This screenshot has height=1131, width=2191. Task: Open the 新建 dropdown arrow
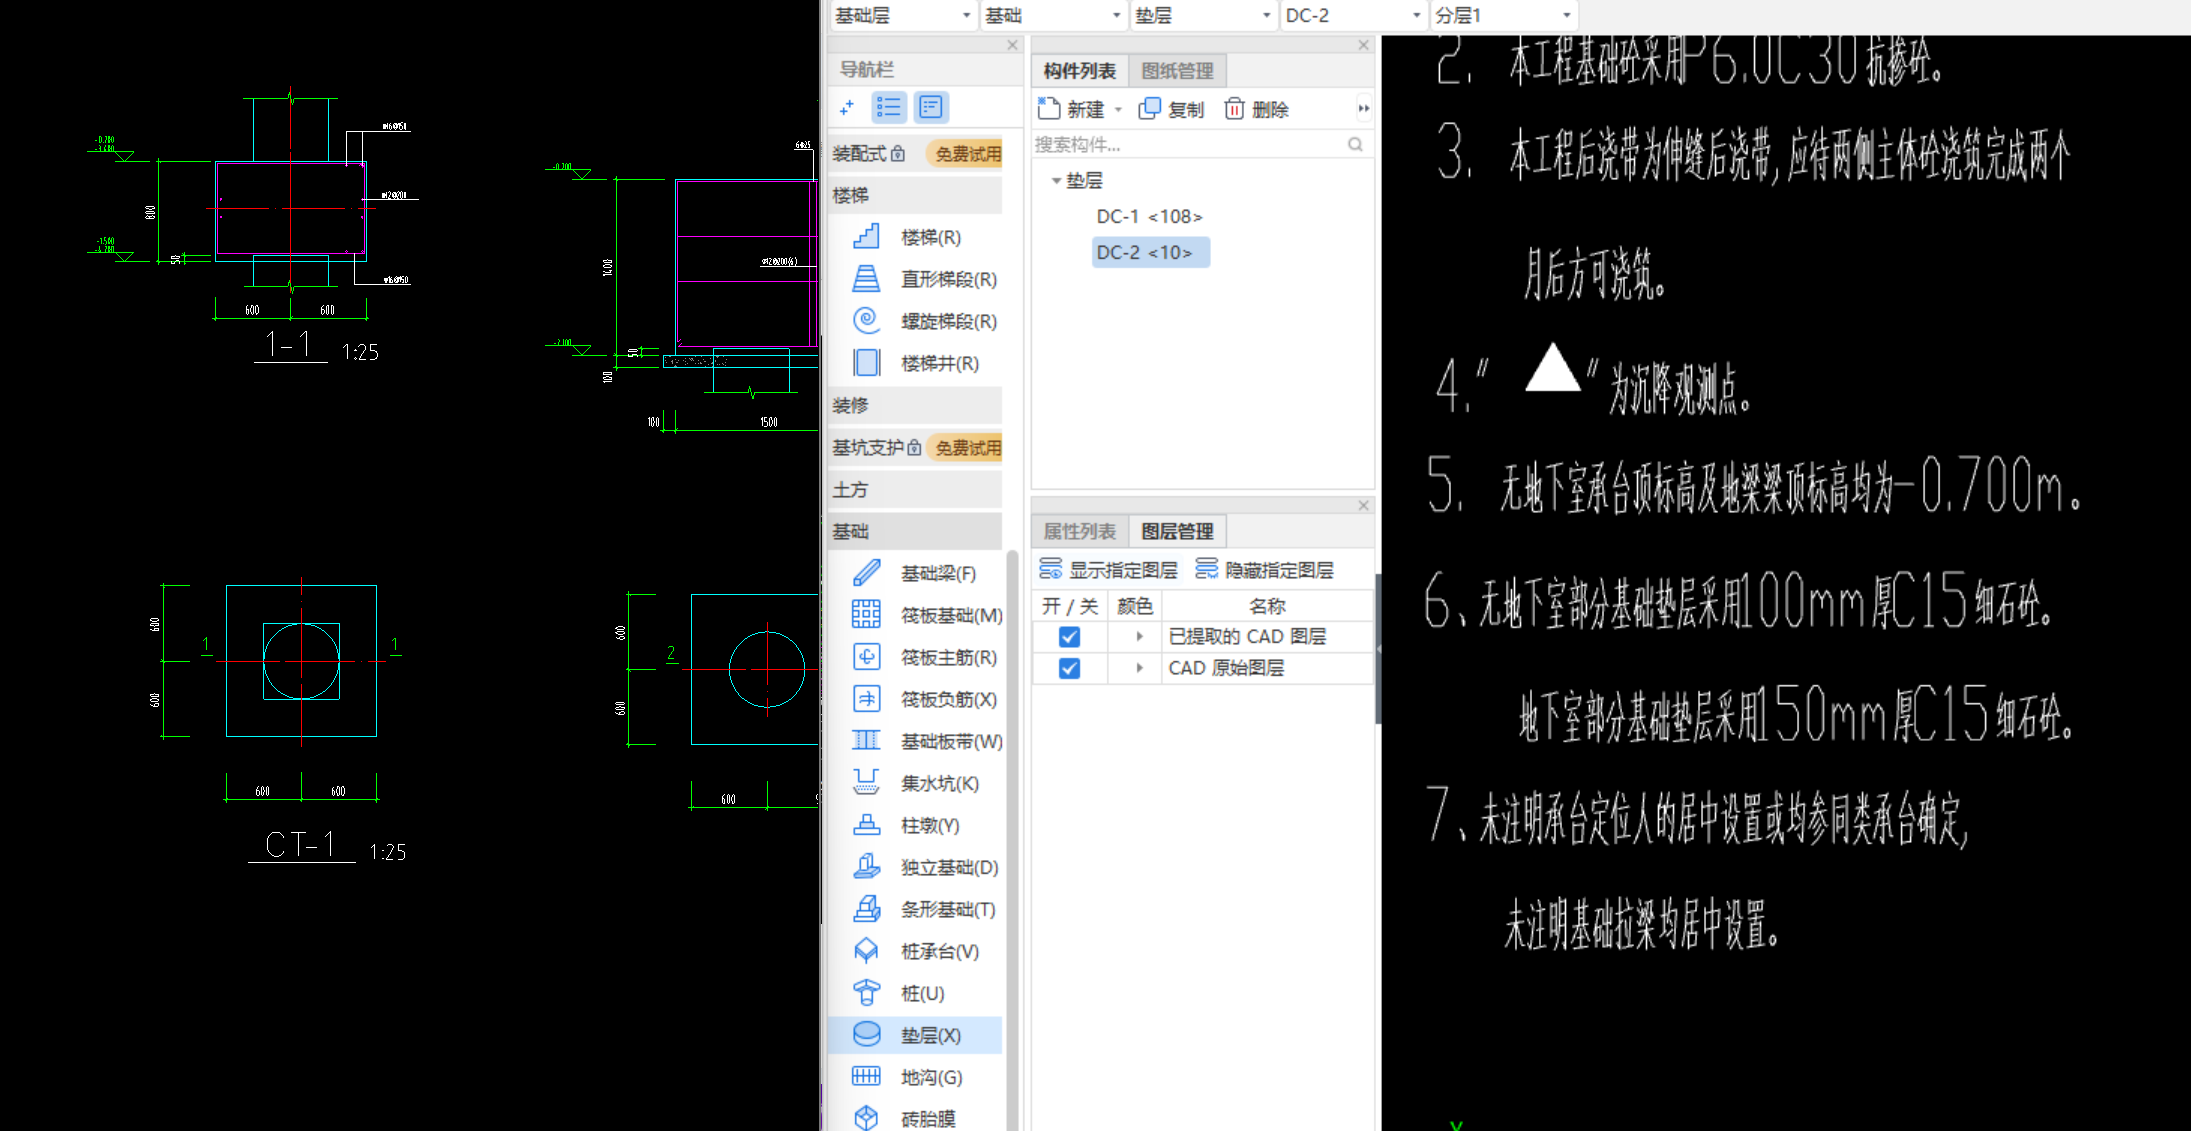click(x=1118, y=109)
